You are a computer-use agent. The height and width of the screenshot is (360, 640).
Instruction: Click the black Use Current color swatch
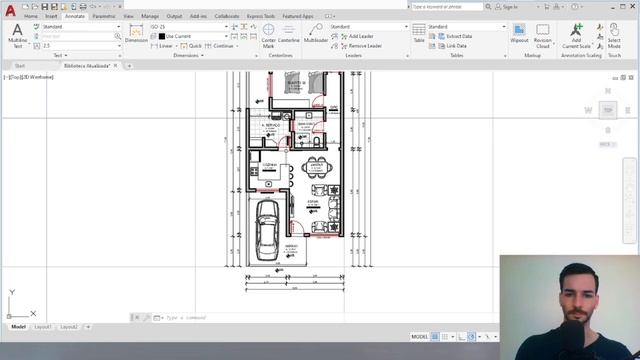tap(162, 36)
